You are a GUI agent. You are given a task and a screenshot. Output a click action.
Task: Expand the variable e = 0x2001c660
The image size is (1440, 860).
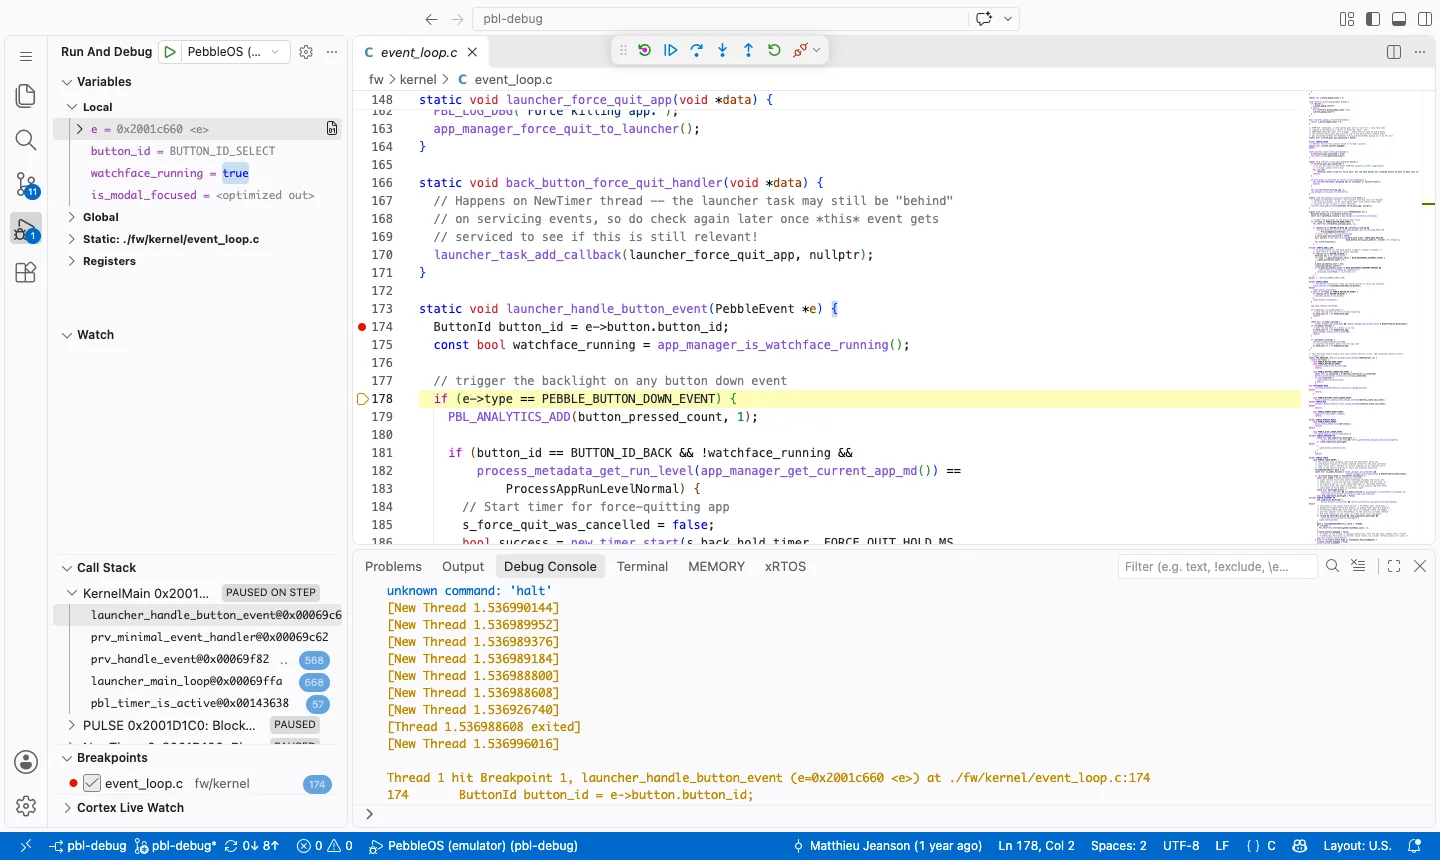tap(80, 129)
